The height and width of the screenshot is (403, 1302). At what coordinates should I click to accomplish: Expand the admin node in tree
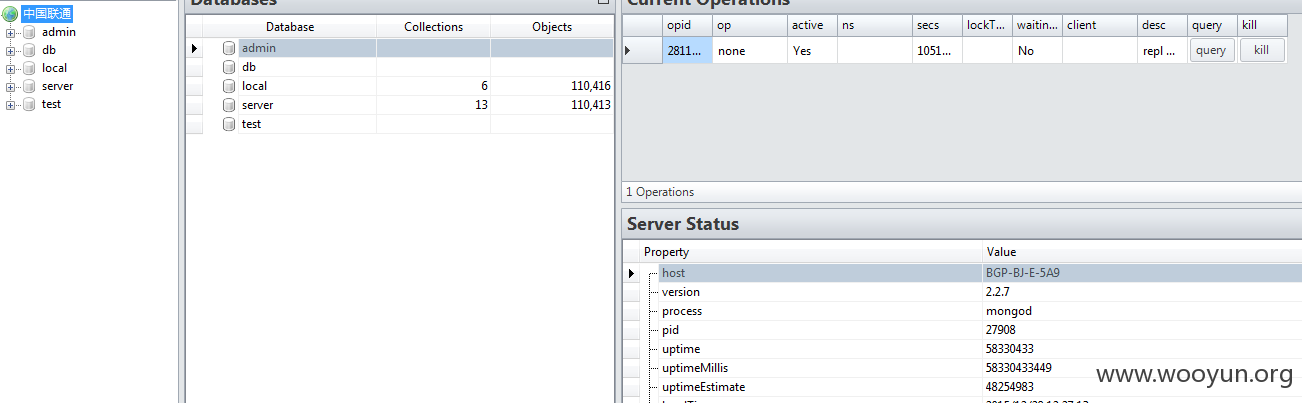[10, 32]
